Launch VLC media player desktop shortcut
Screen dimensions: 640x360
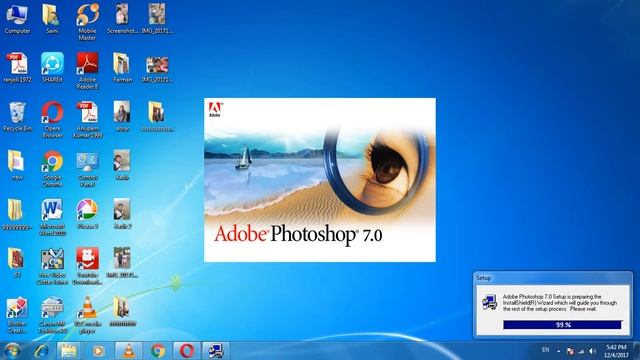87,315
